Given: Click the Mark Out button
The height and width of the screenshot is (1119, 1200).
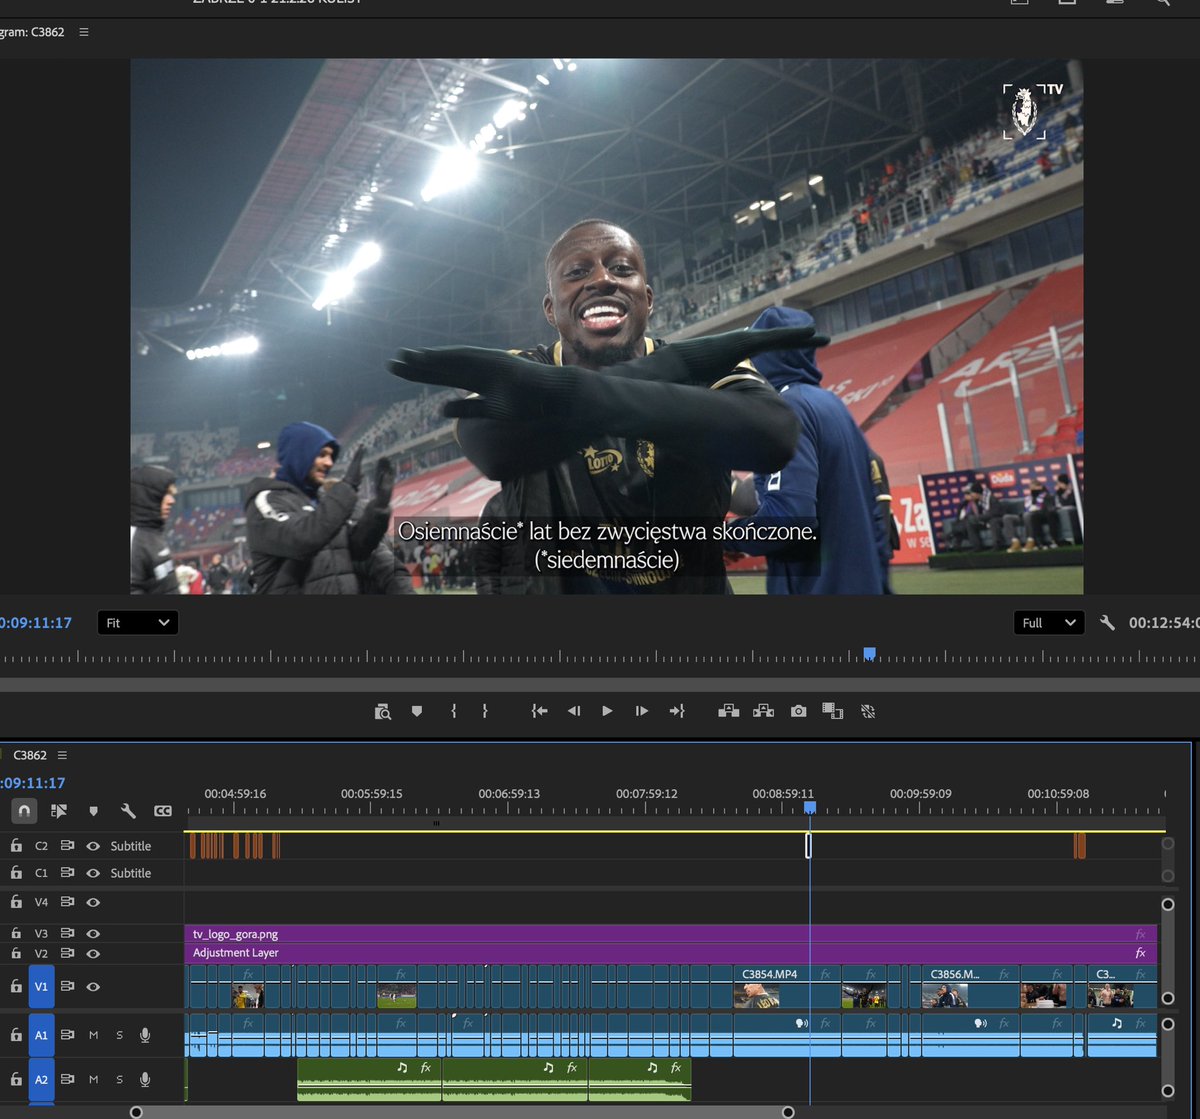Looking at the screenshot, I should coord(485,711).
